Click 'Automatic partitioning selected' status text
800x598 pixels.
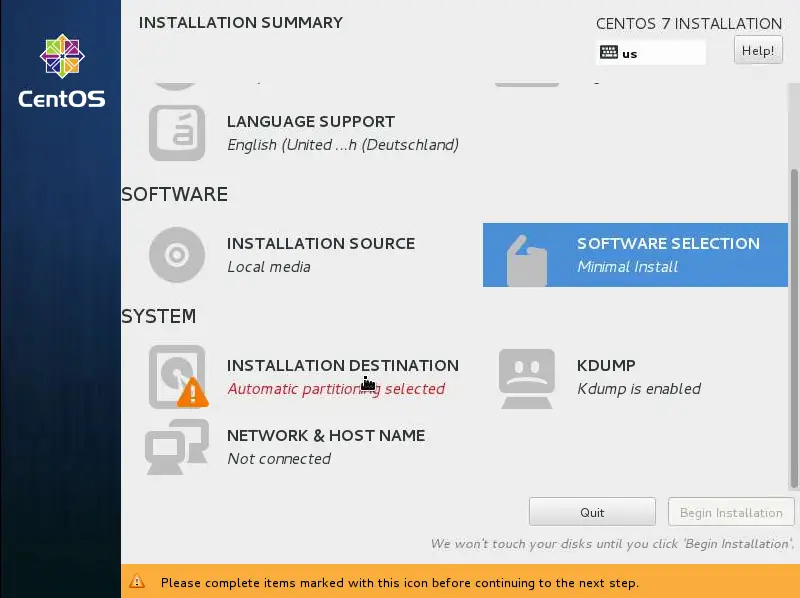pyautogui.click(x=336, y=389)
